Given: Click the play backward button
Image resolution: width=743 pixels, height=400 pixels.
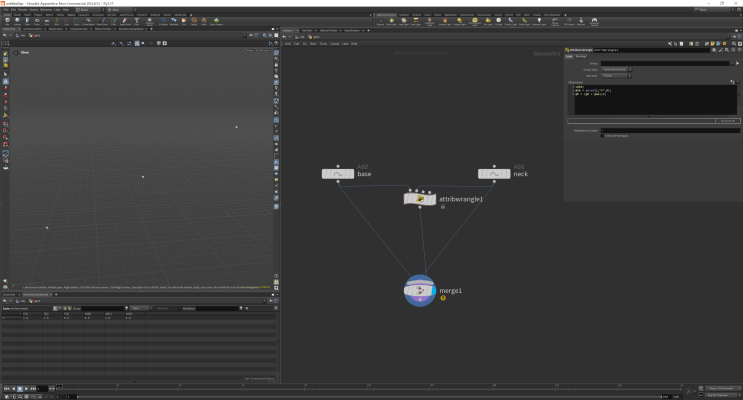Looking at the screenshot, I should [14, 389].
